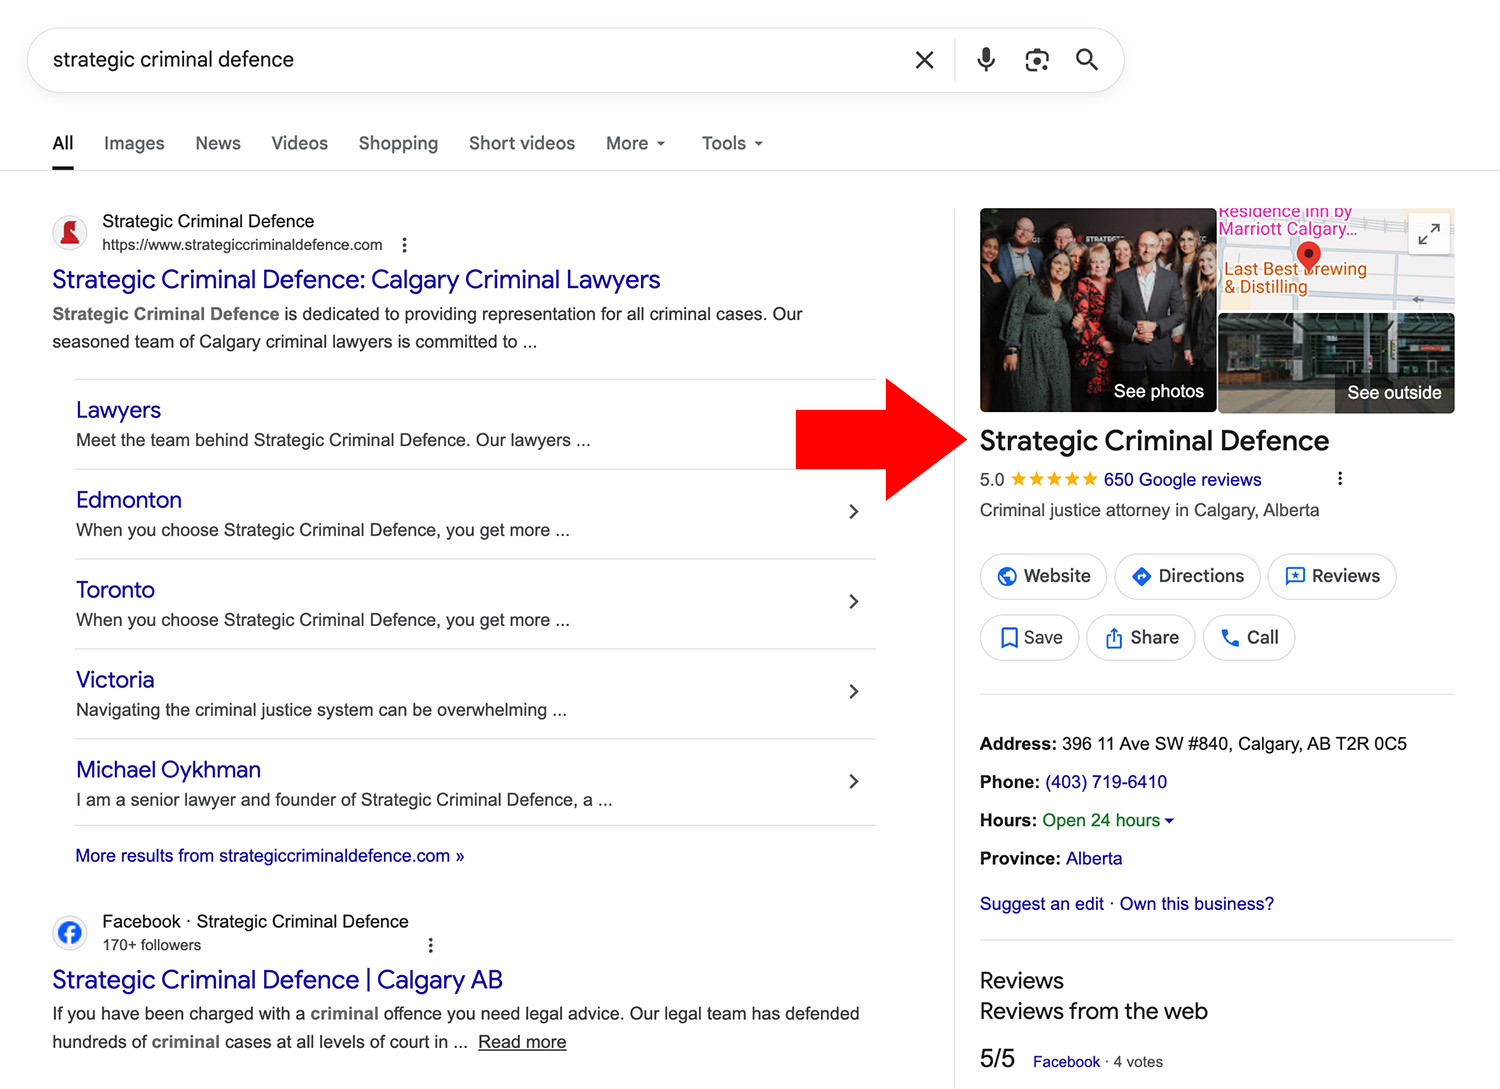Switch to the Images tab
The image size is (1500, 1089).
(x=134, y=143)
